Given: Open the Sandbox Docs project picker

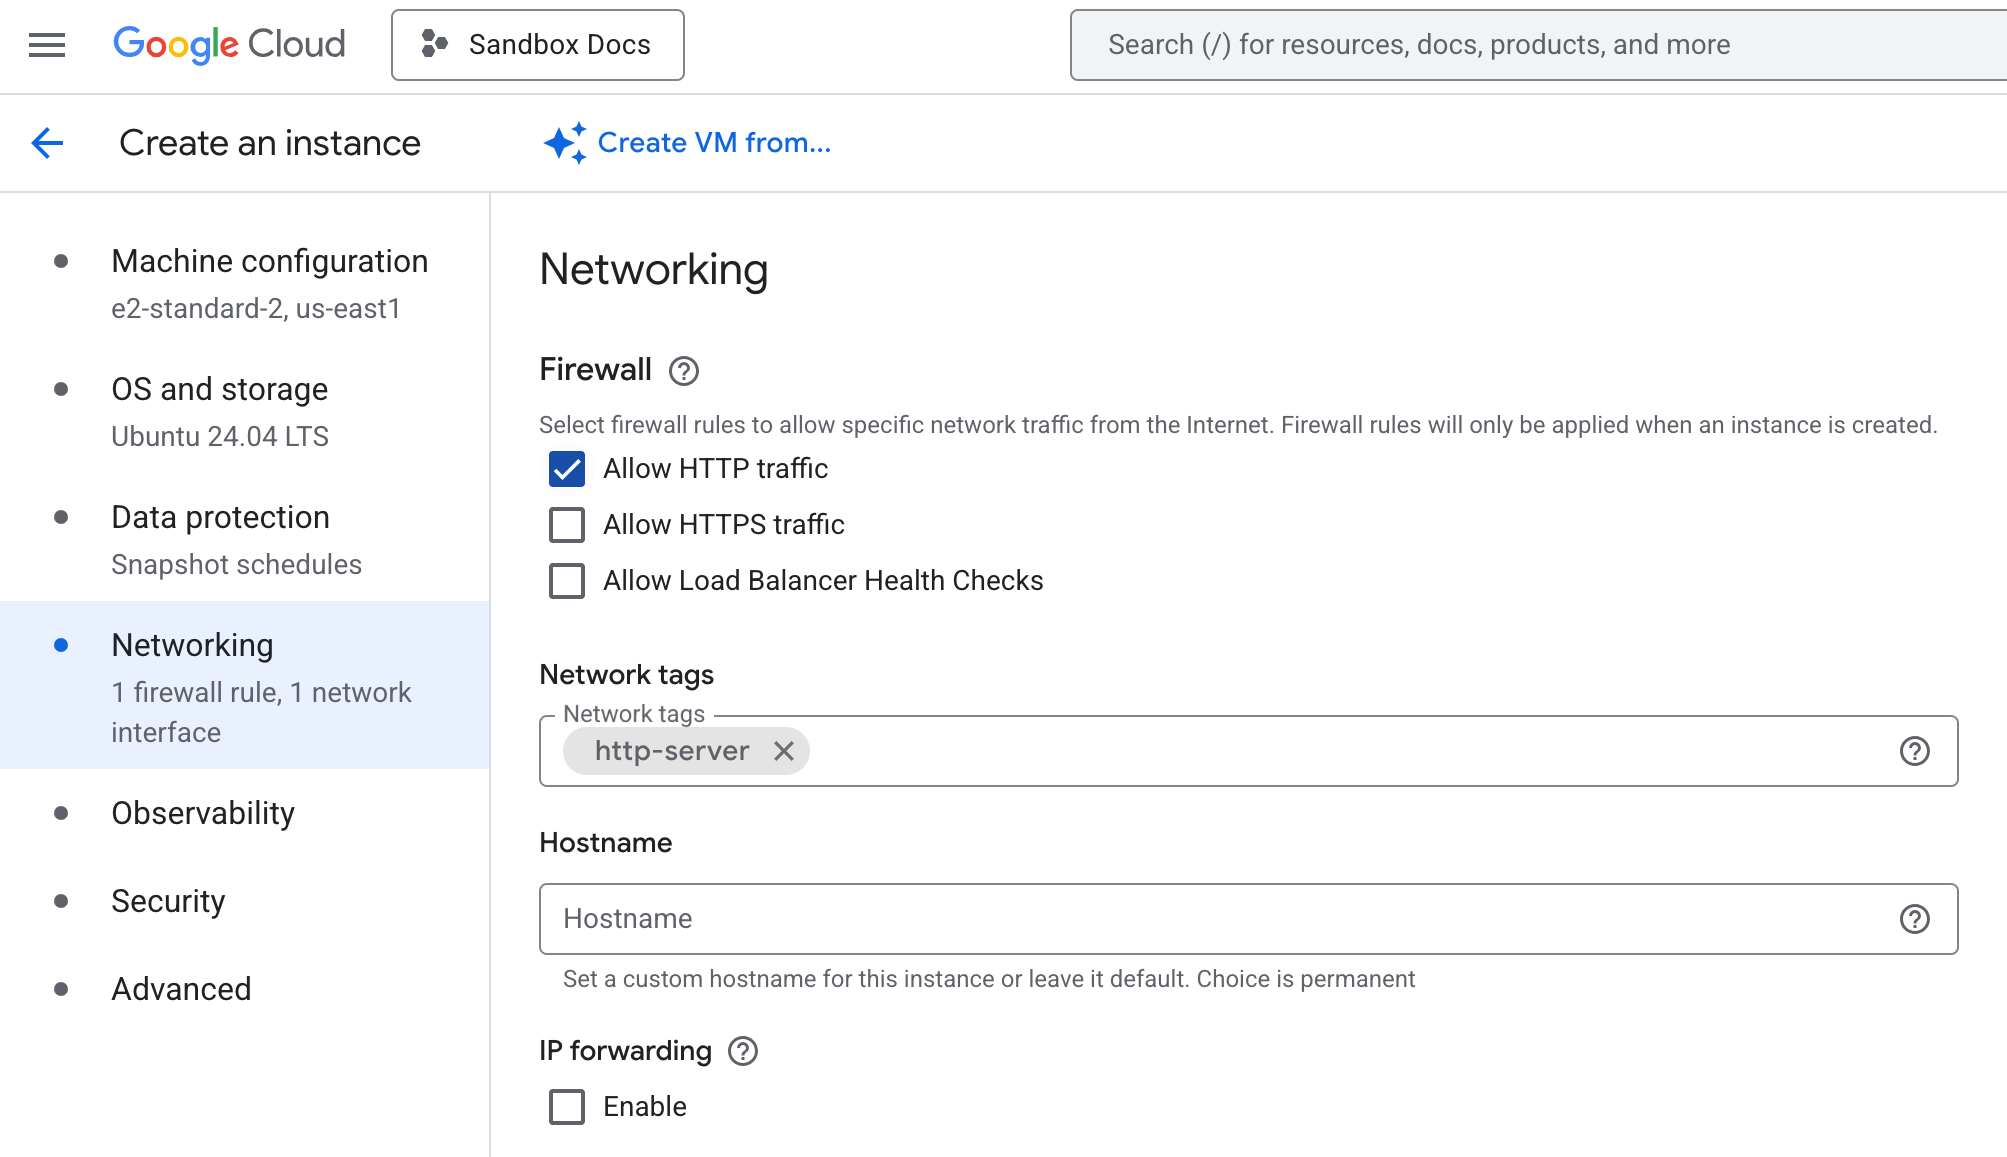Looking at the screenshot, I should pyautogui.click(x=537, y=44).
